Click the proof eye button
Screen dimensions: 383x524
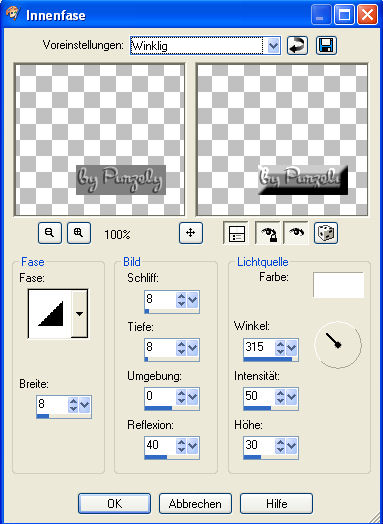click(x=296, y=233)
